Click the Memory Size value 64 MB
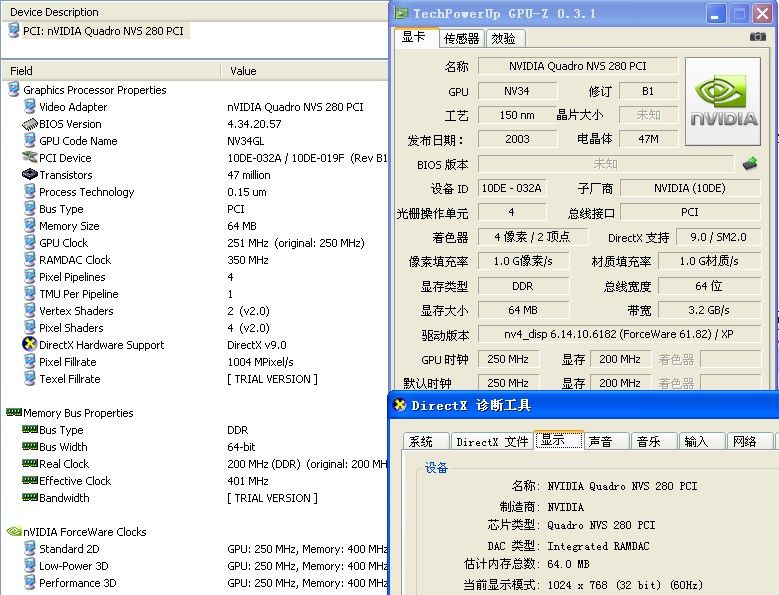Viewport: 779px width, 595px height. [x=242, y=226]
